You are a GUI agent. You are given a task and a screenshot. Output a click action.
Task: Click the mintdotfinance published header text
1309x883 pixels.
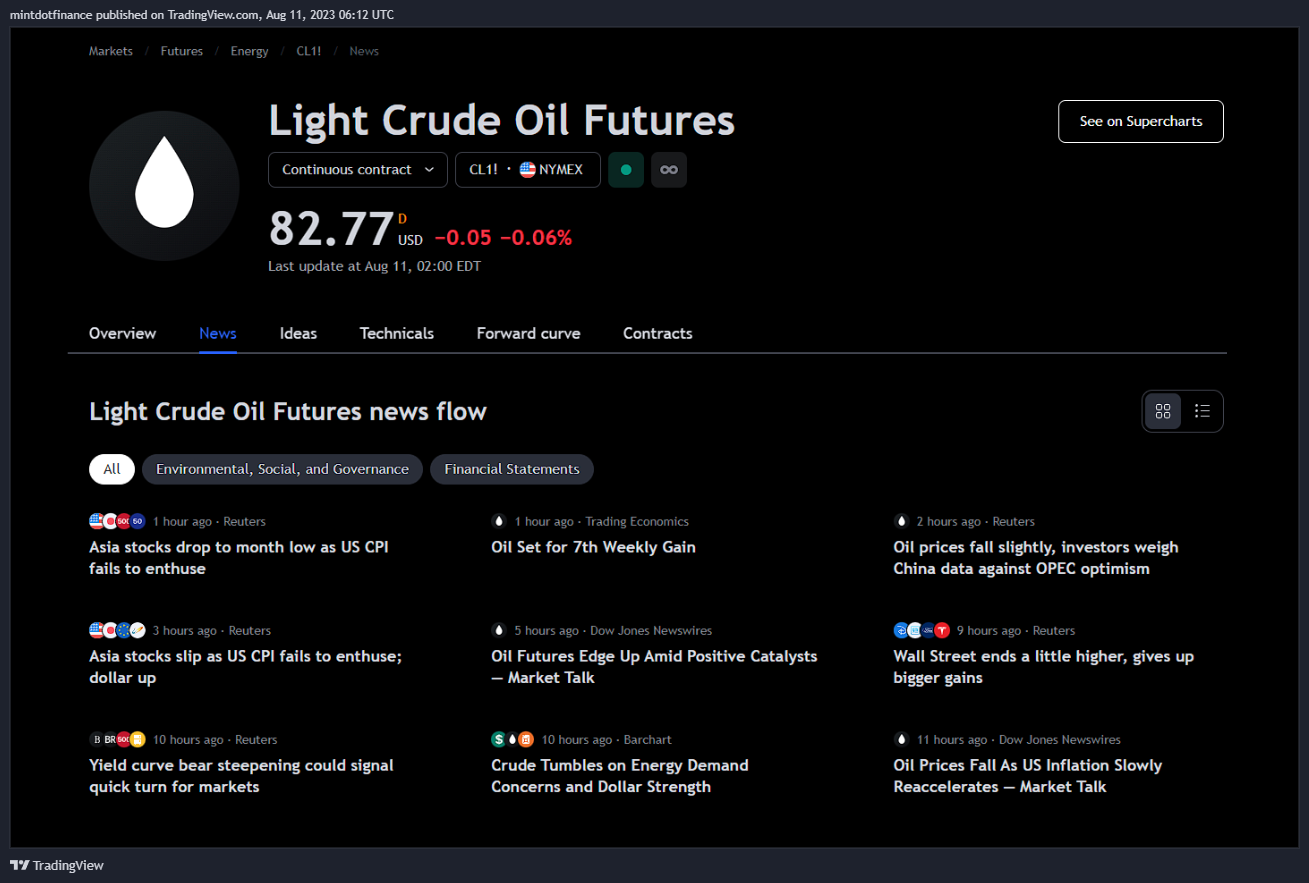(201, 15)
